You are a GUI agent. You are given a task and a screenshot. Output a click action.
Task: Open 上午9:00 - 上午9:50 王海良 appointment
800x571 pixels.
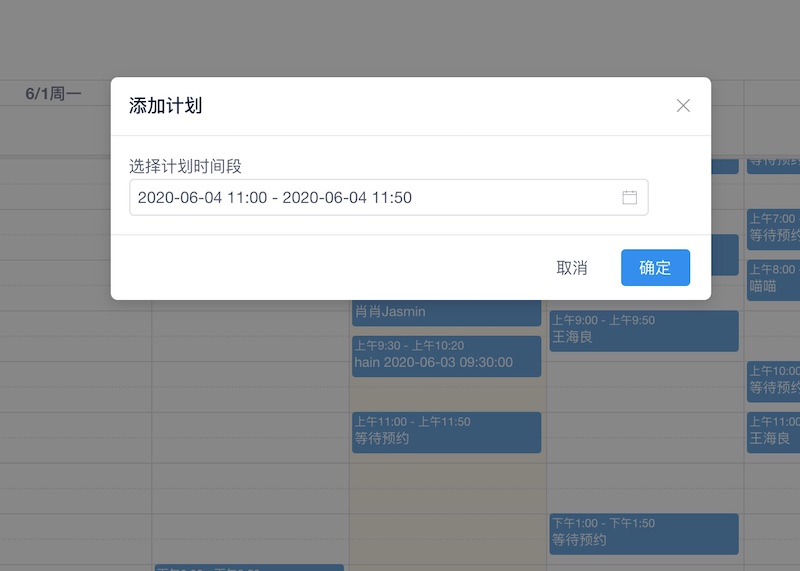tap(643, 330)
